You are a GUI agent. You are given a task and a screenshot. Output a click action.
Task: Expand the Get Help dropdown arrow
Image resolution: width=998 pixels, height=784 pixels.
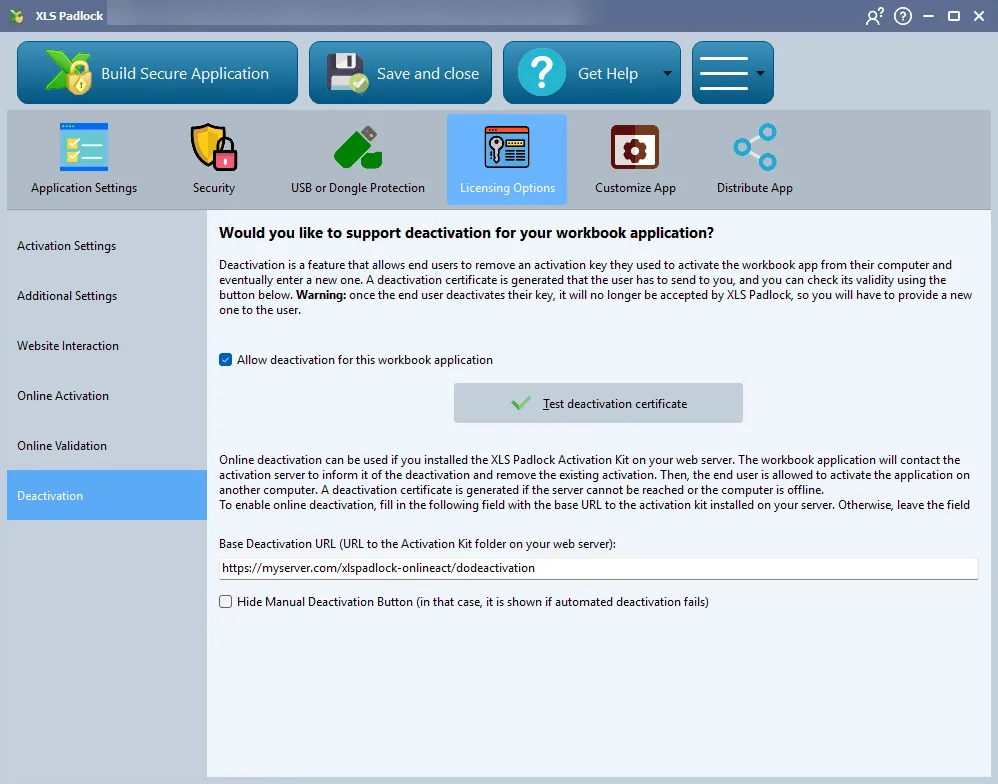(x=667, y=73)
